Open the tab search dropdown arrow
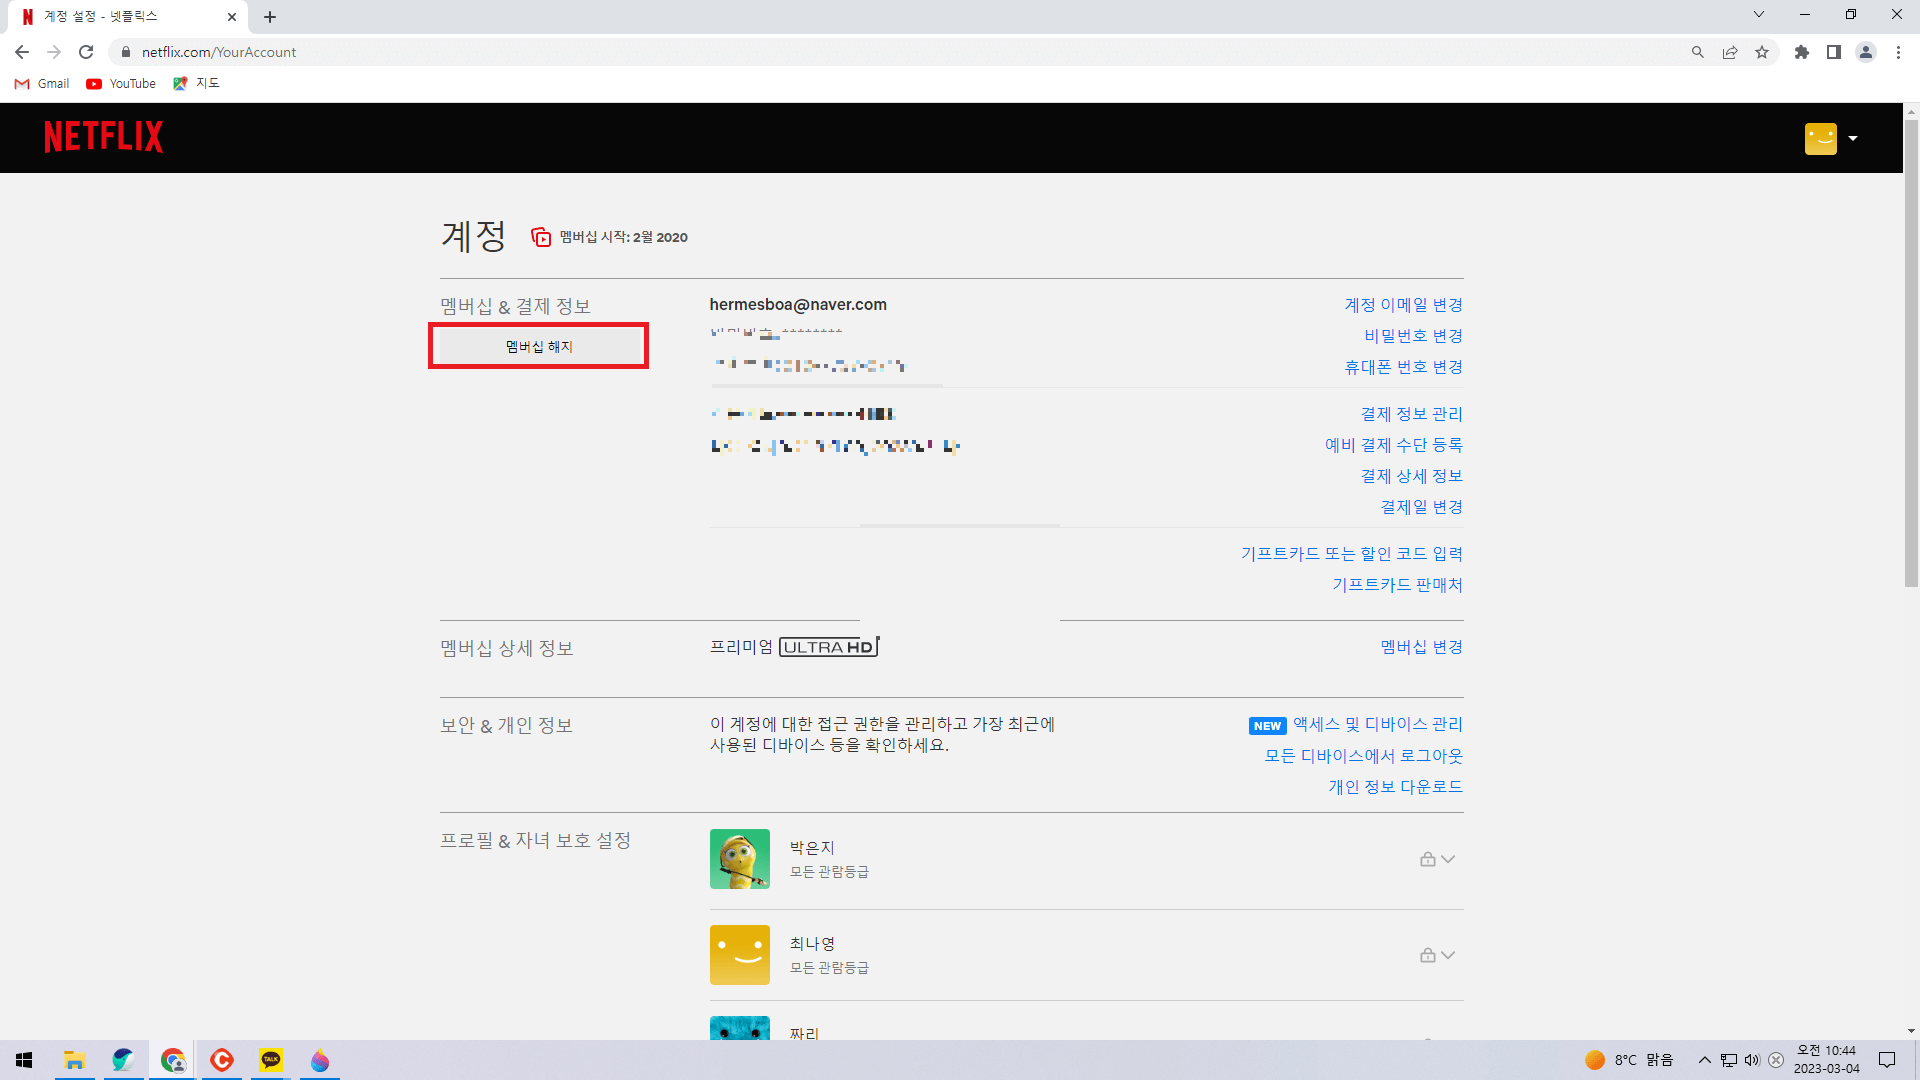The height and width of the screenshot is (1080, 1920). tap(1759, 15)
